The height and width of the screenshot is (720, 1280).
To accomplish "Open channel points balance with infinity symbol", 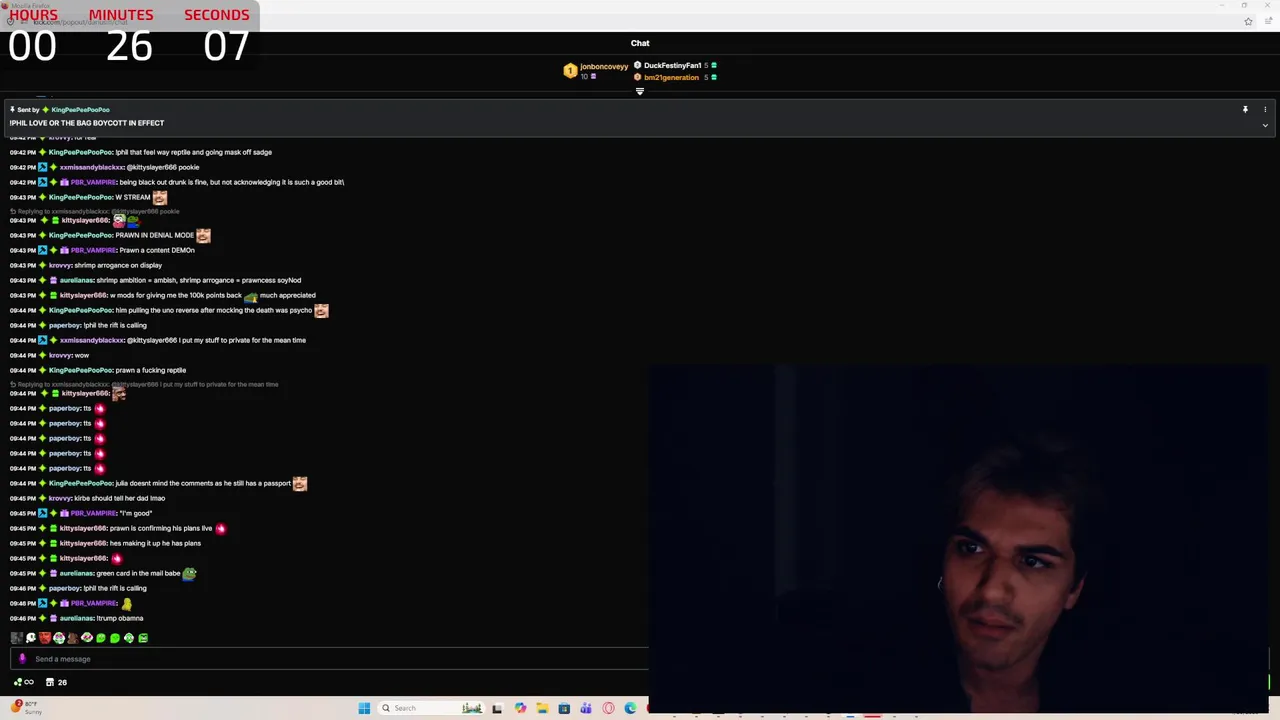I will point(23,682).
